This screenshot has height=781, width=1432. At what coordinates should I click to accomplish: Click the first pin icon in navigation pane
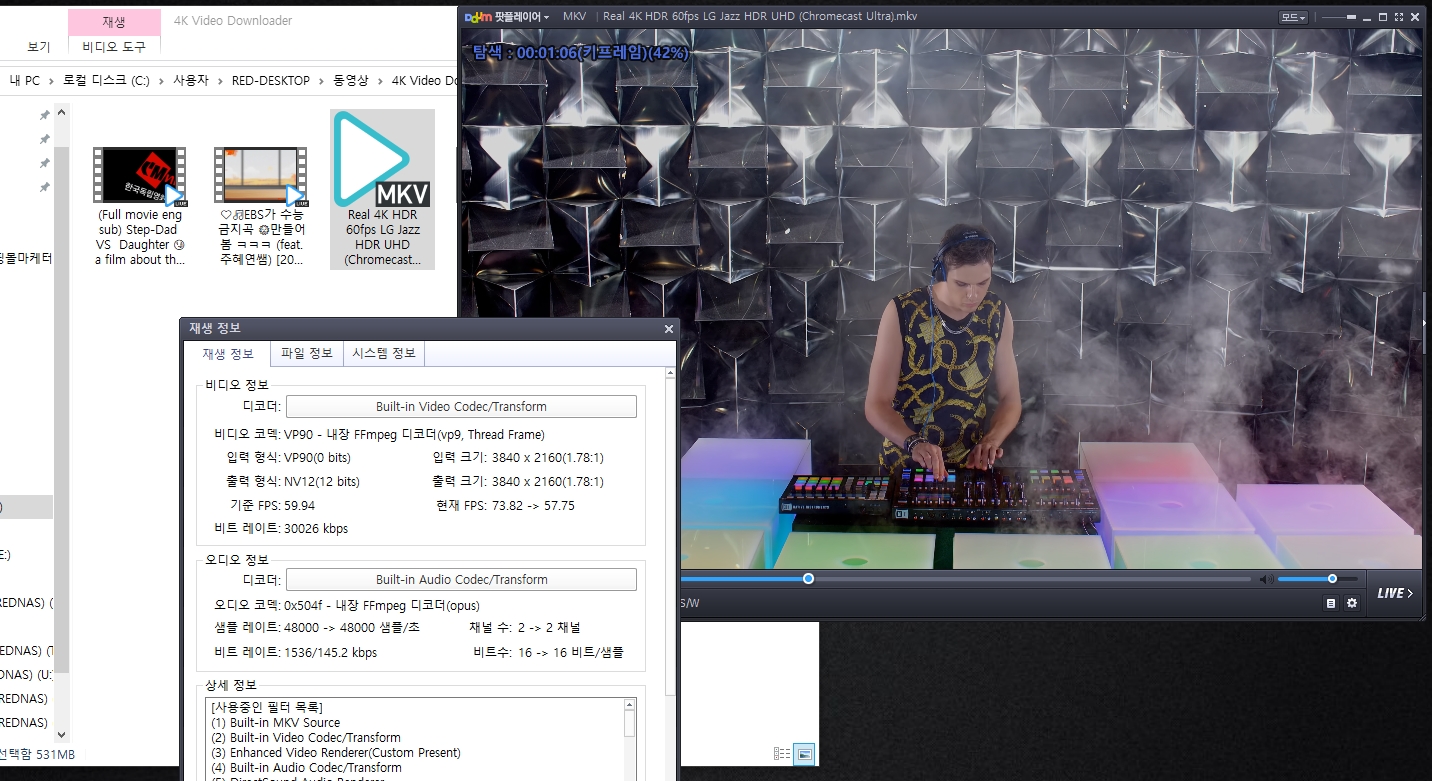point(44,115)
